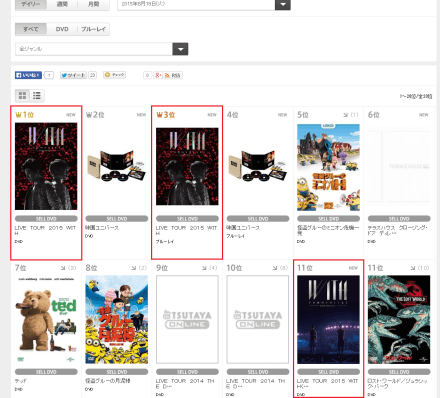Open rank 3 LIVE TOUR 2015 title link
This screenshot has height=398, width=440.
pos(187,230)
